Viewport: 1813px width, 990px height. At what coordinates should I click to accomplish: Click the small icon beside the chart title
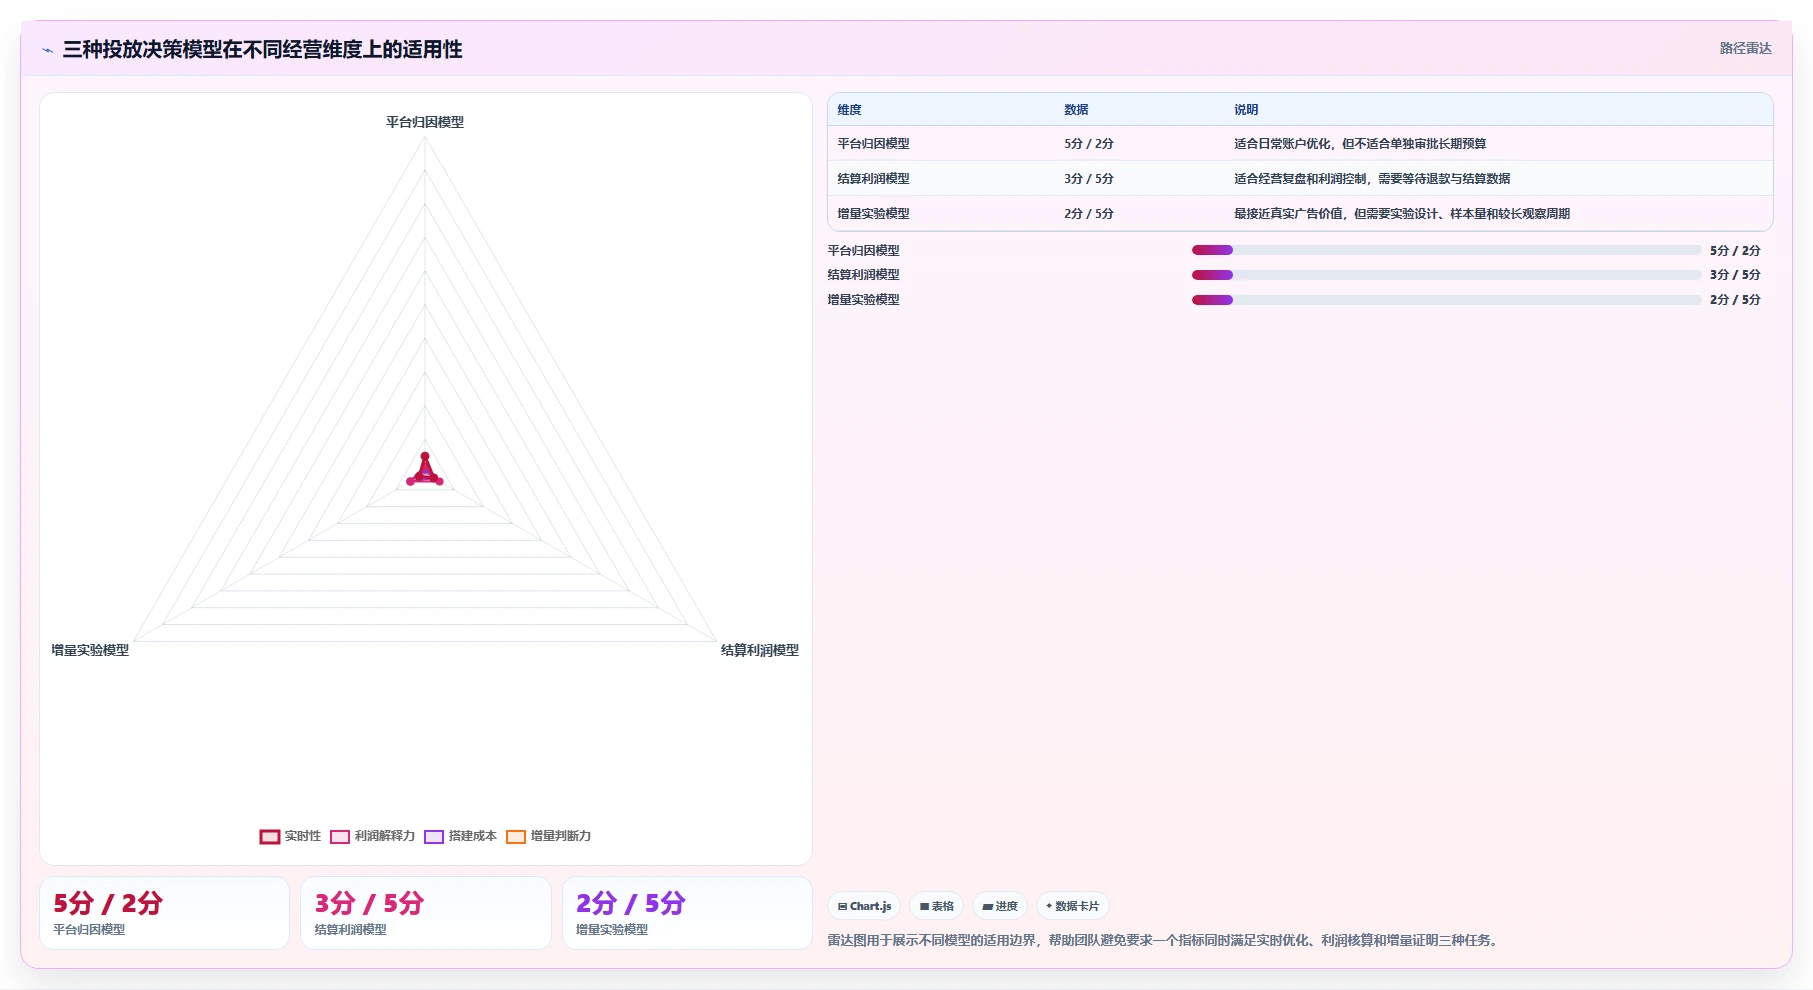[x=47, y=50]
